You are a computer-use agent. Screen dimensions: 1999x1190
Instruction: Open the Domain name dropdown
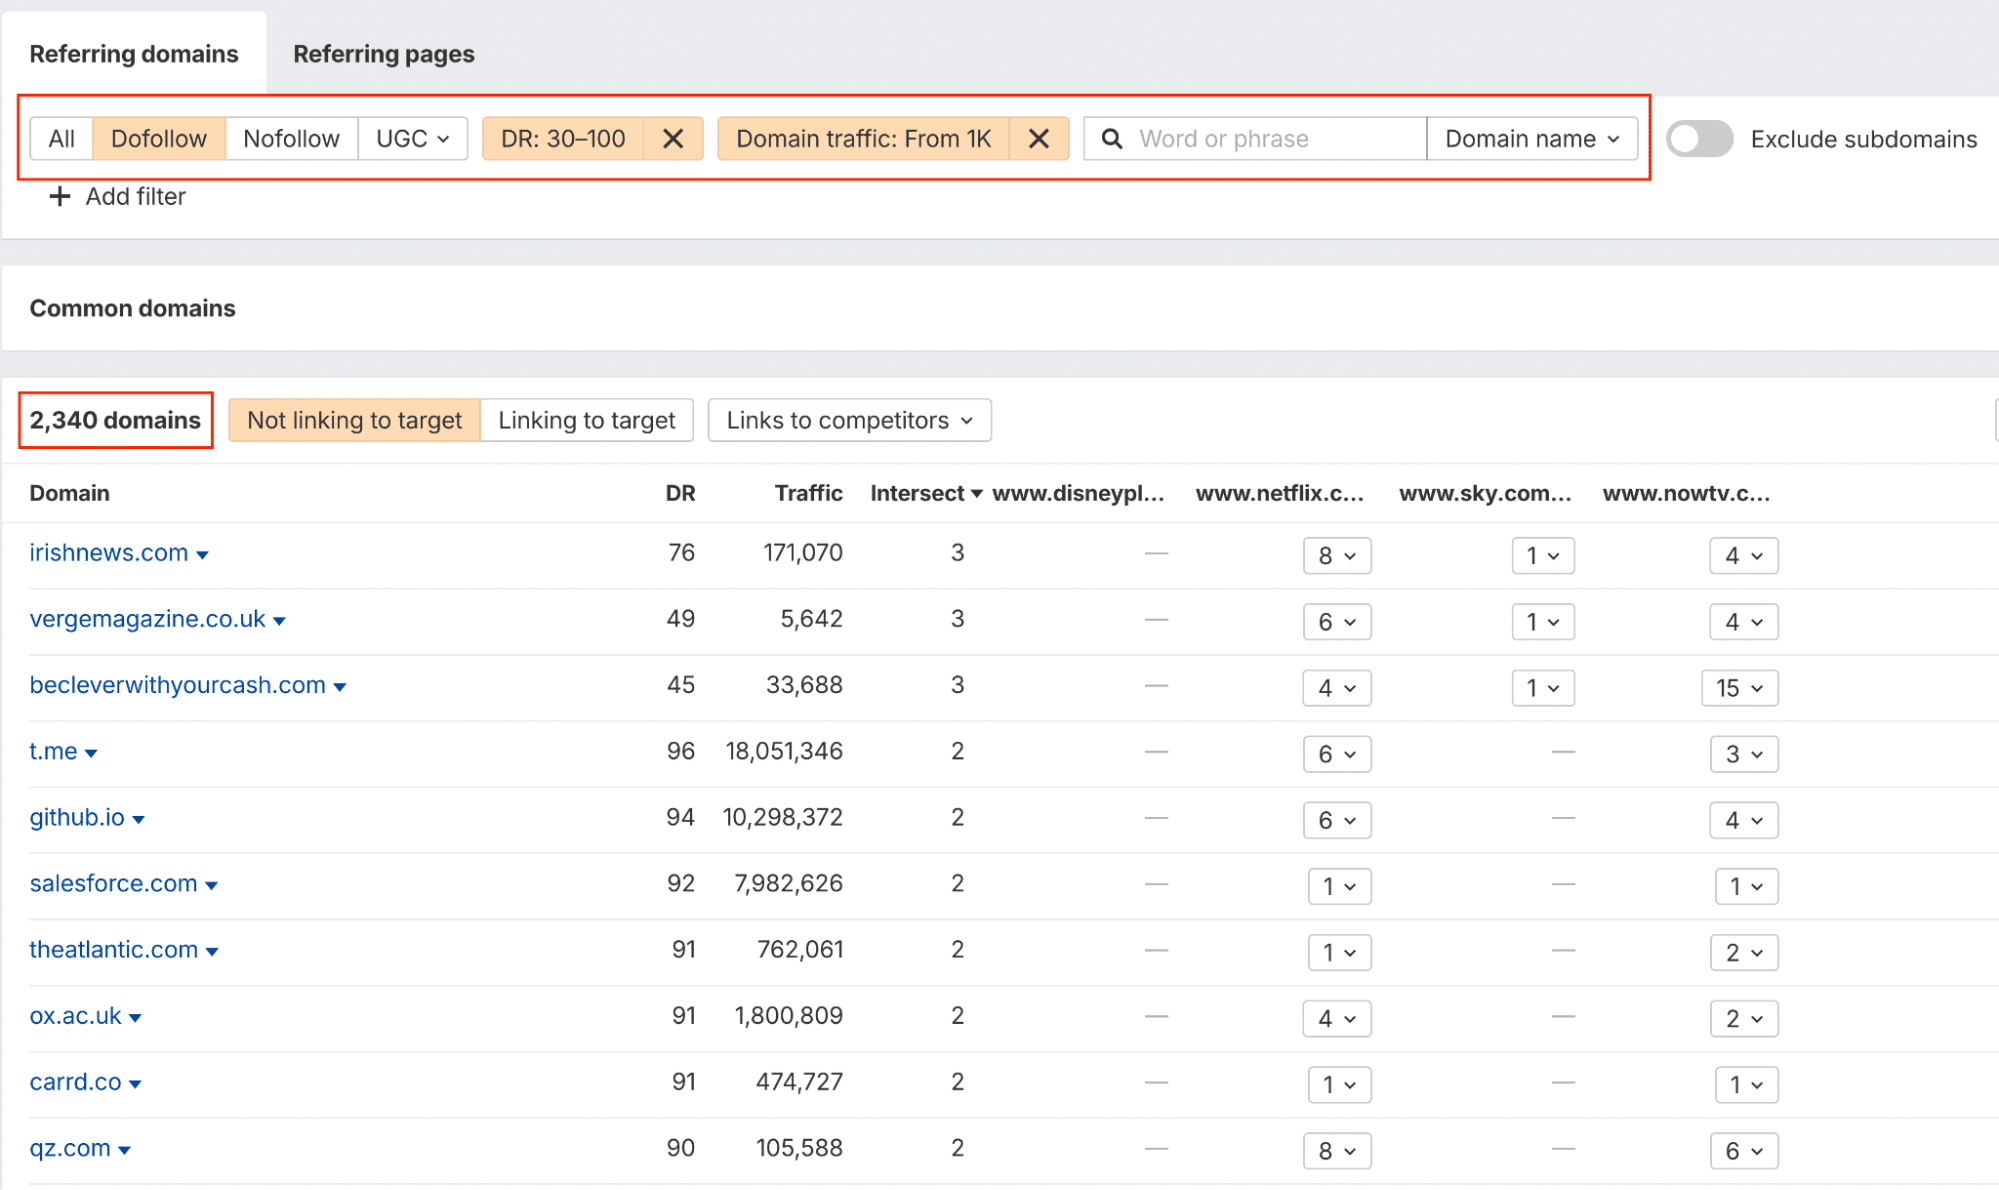pos(1531,139)
